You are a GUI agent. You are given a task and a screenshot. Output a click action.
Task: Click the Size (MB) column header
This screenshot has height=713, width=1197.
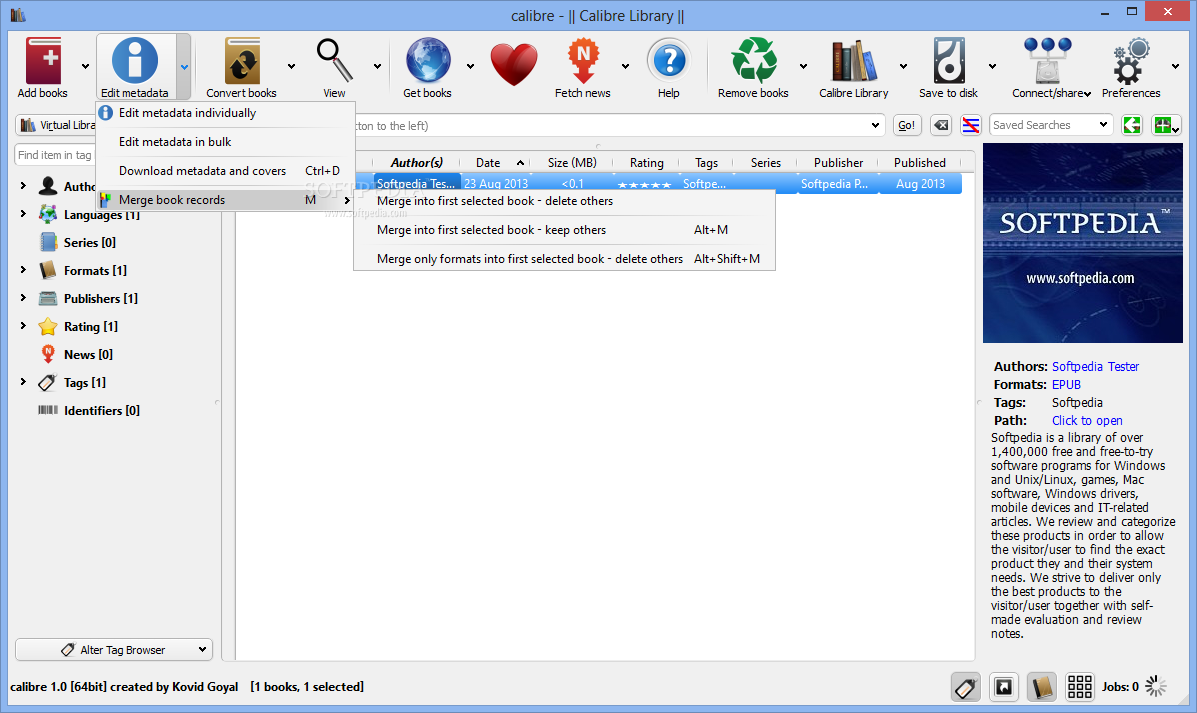point(572,163)
